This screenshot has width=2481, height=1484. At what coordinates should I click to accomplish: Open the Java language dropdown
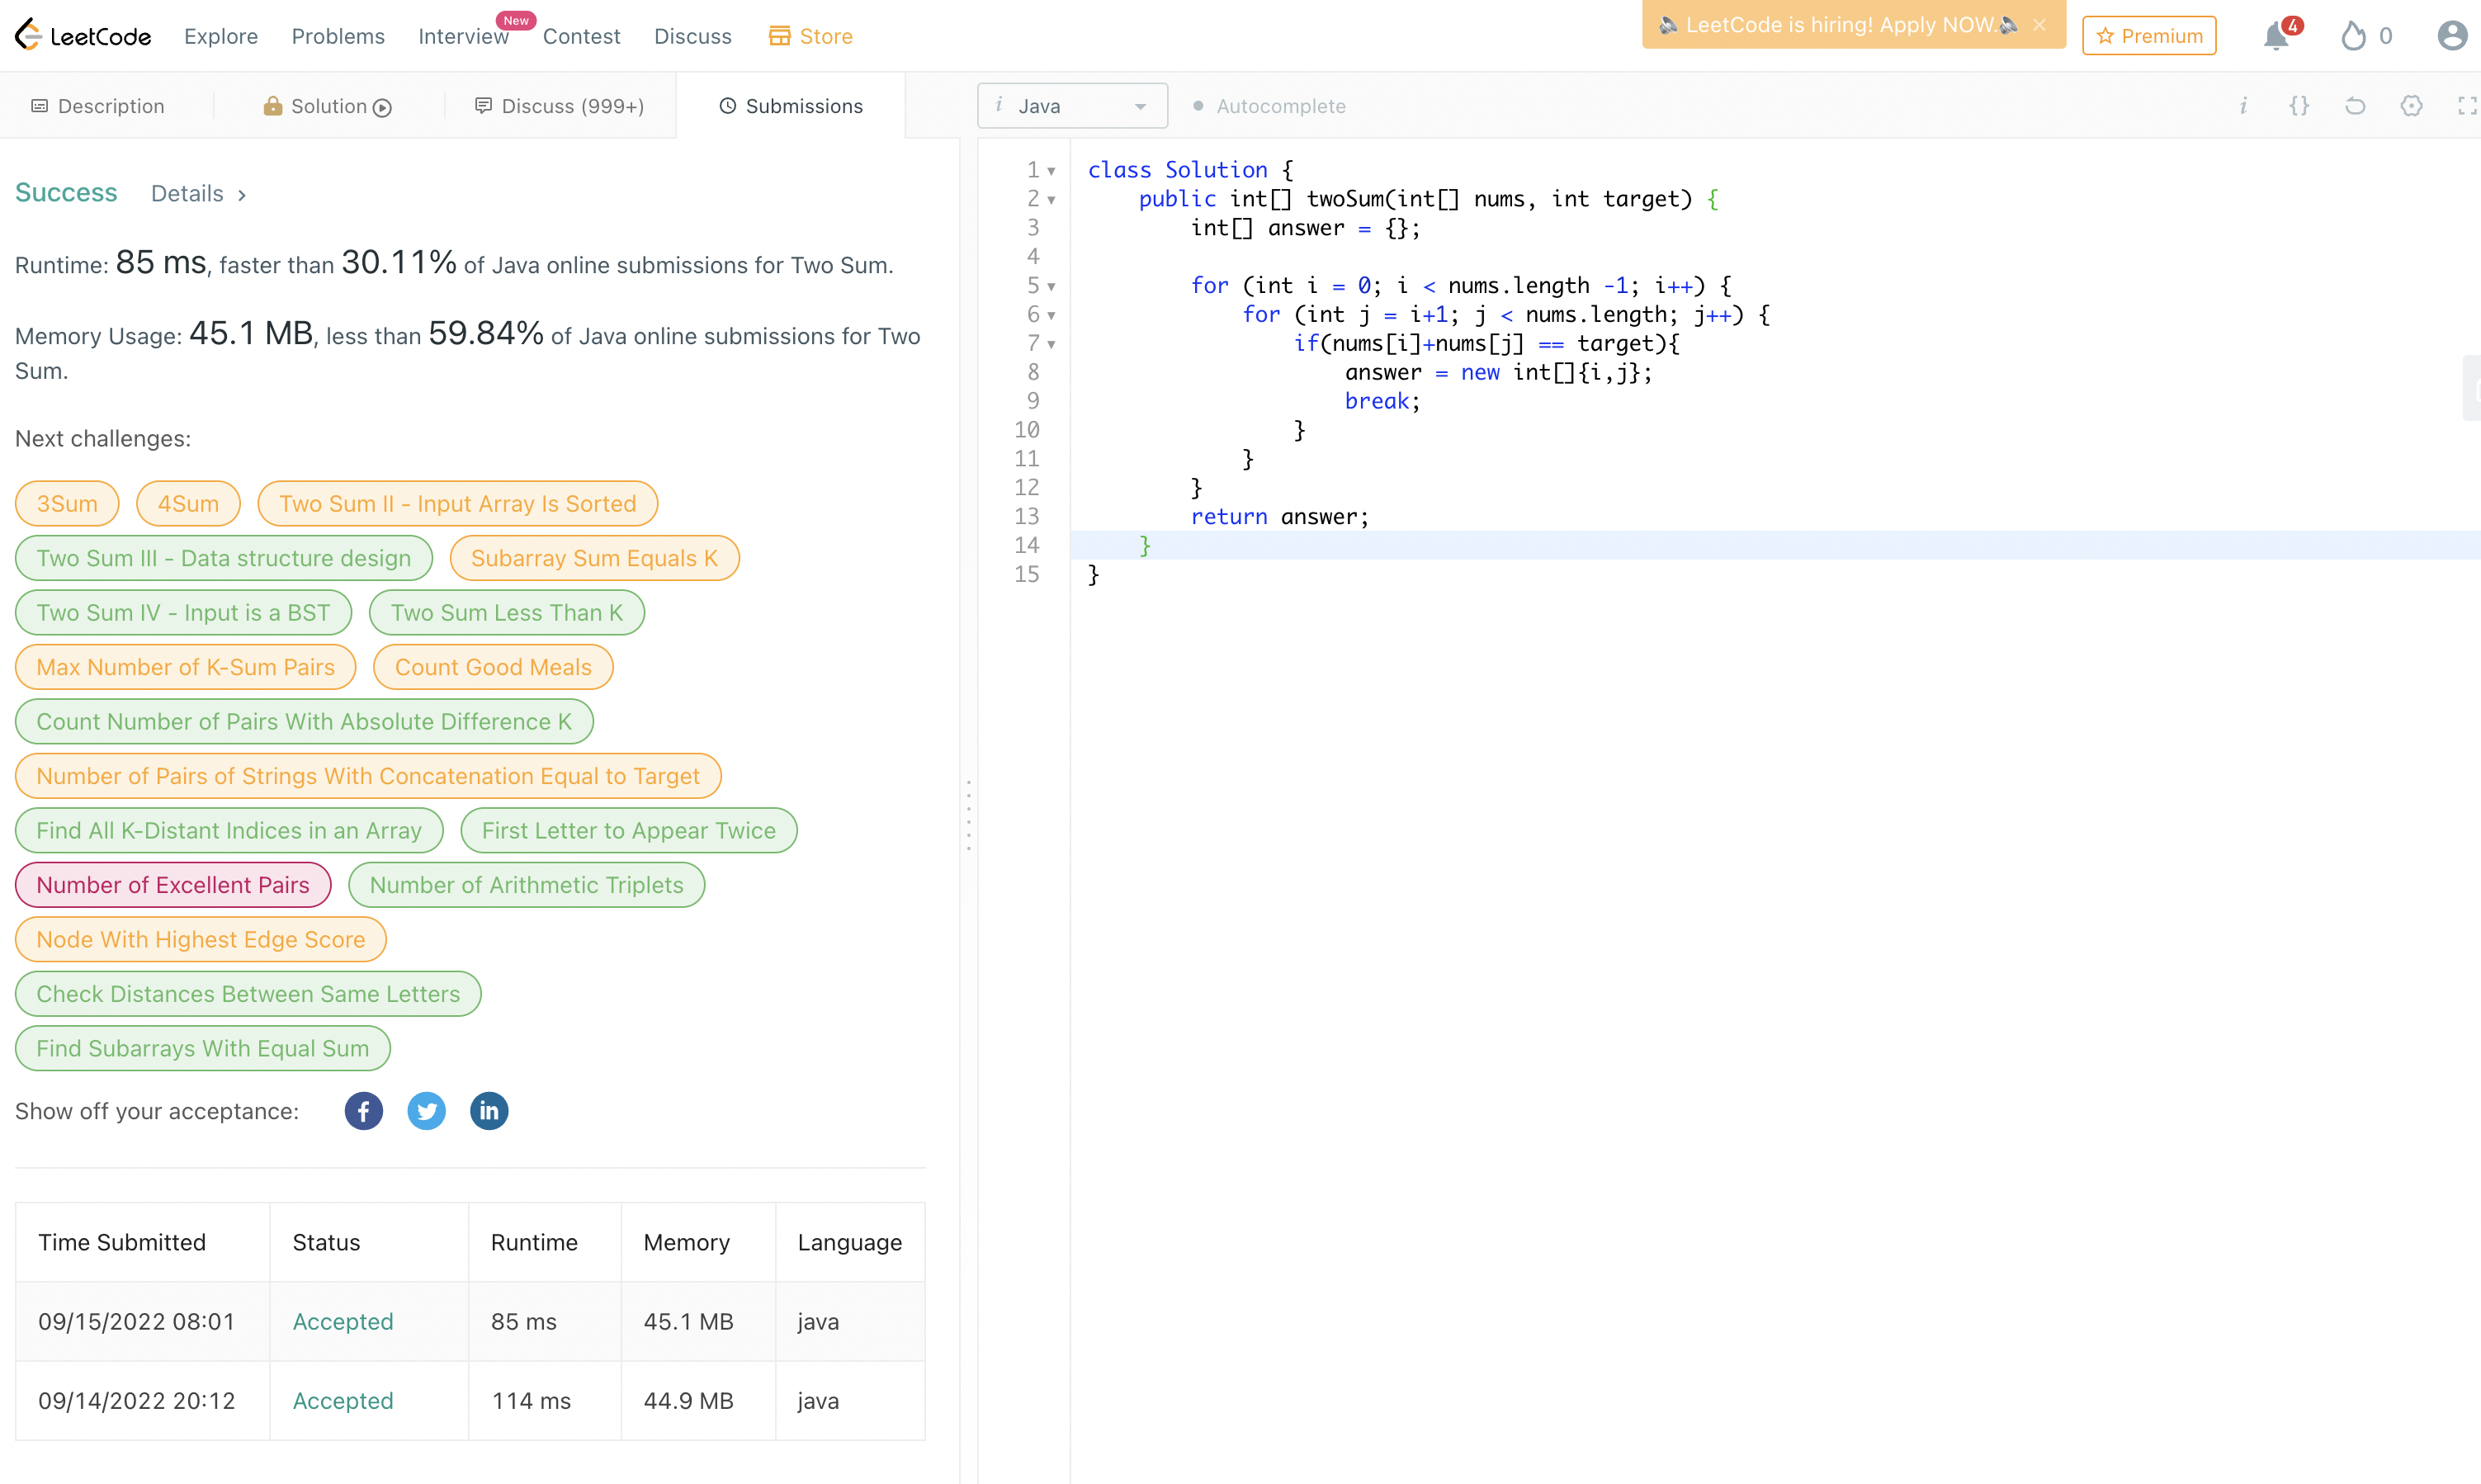1072,106
